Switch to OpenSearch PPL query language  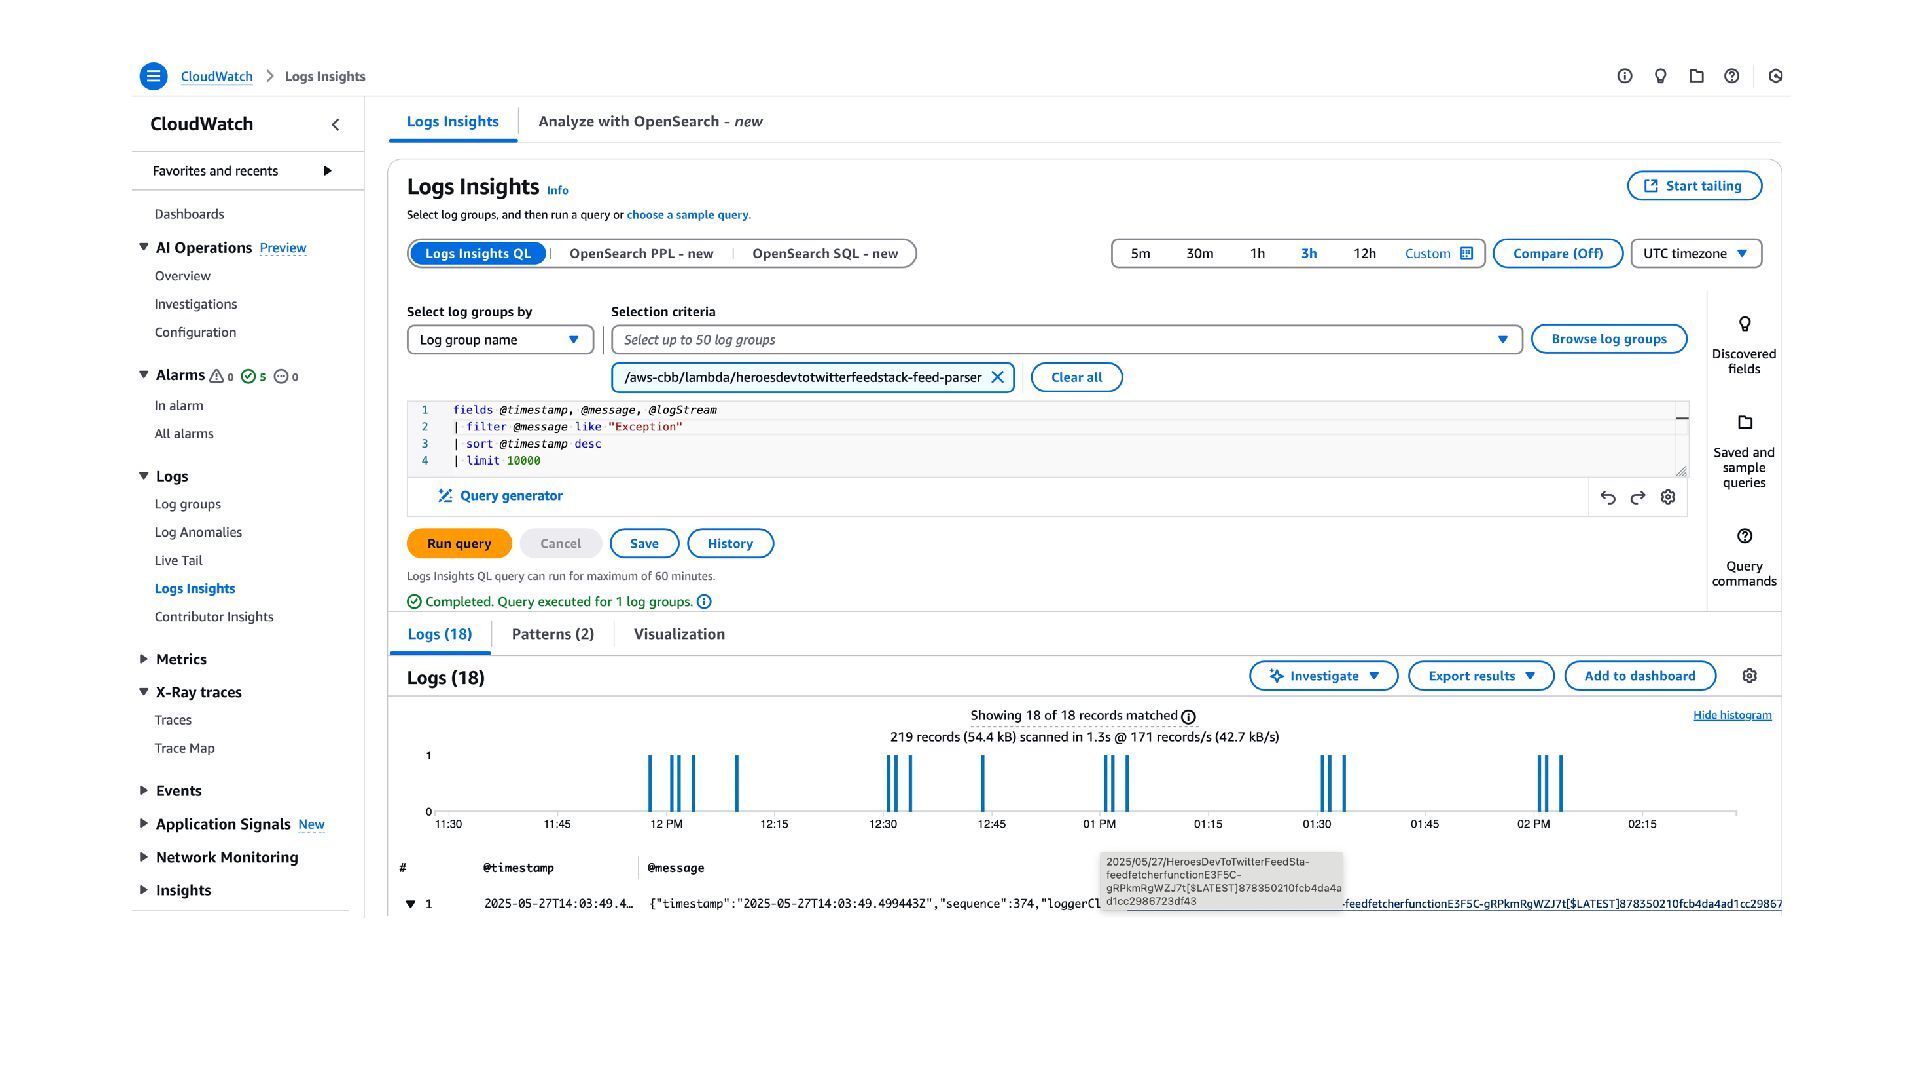(641, 253)
